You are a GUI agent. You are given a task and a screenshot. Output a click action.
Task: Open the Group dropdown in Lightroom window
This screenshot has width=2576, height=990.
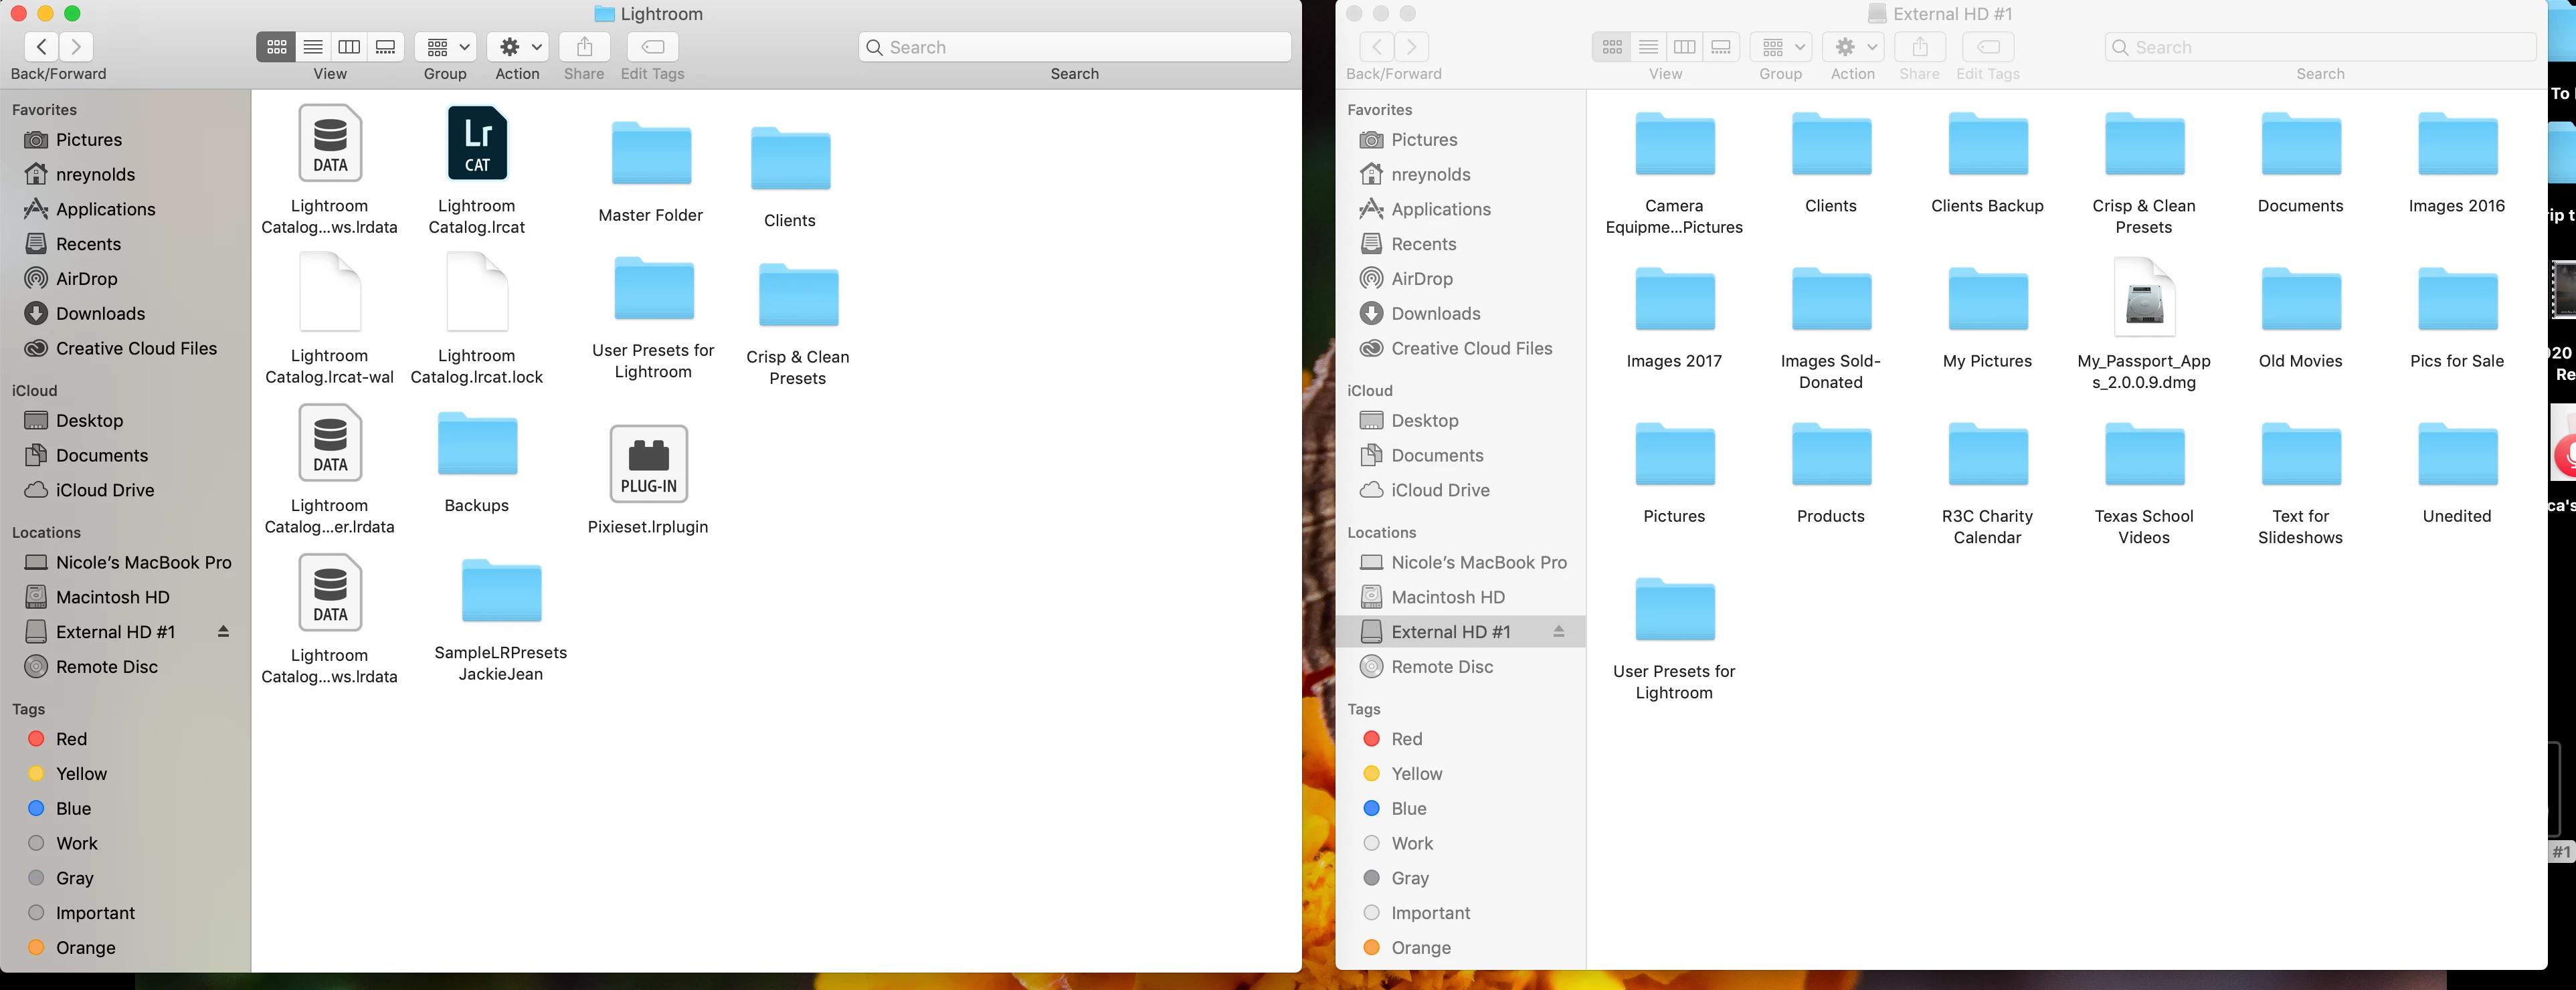[x=446, y=47]
